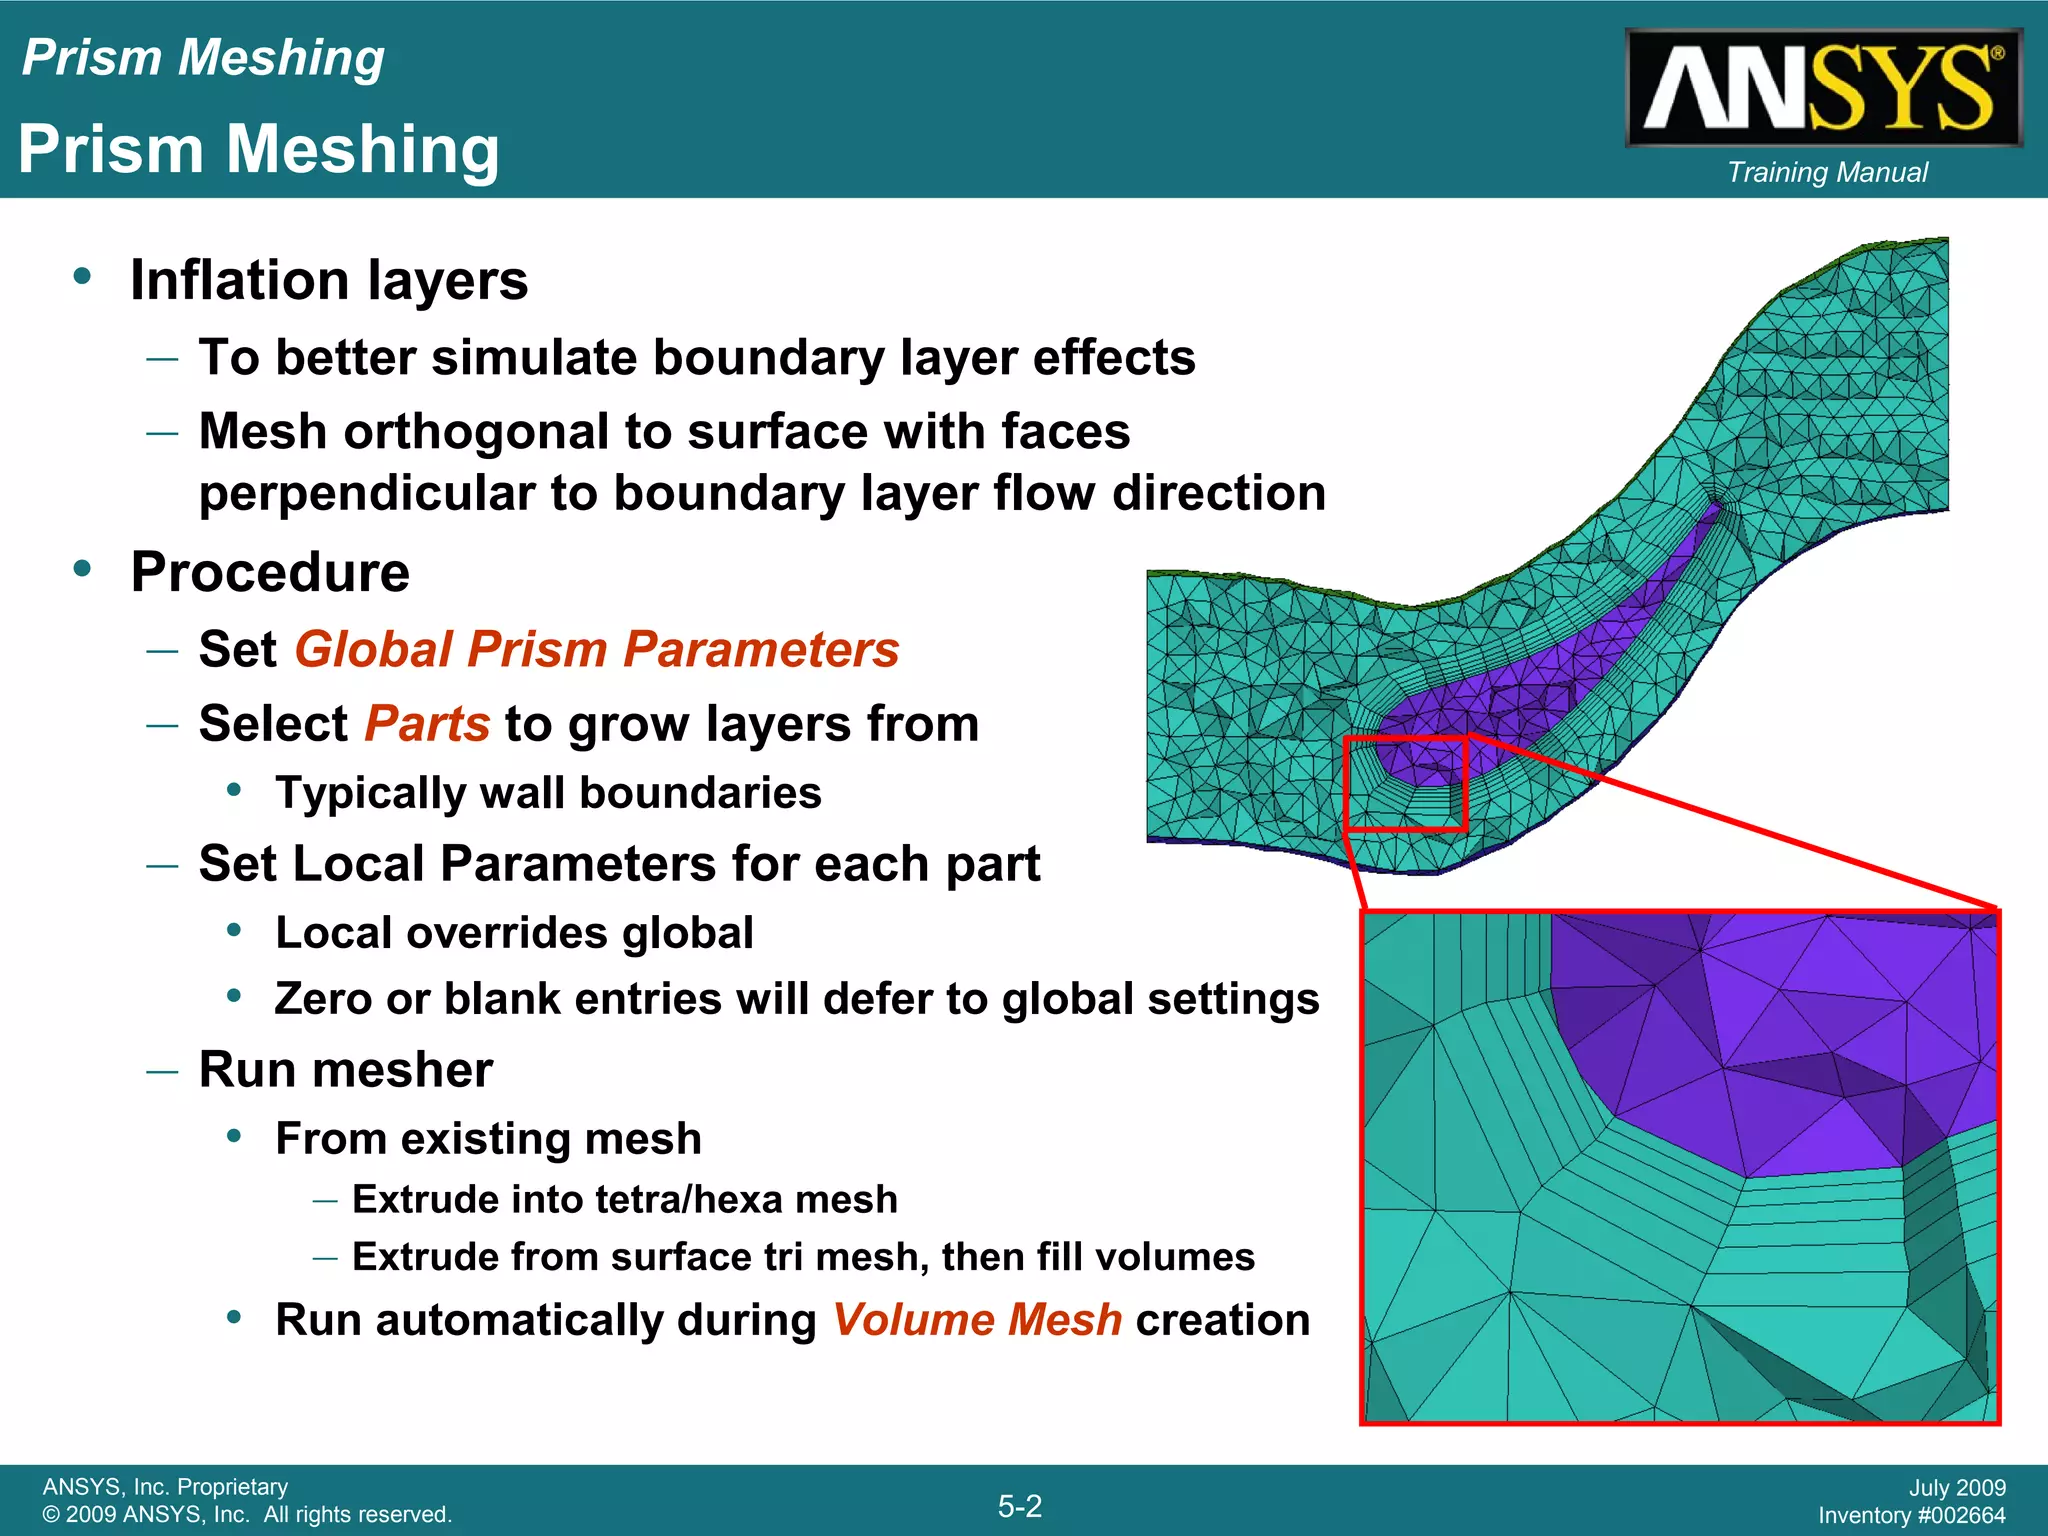
Task: Click the Local overrides global bullet
Action: 514,933
